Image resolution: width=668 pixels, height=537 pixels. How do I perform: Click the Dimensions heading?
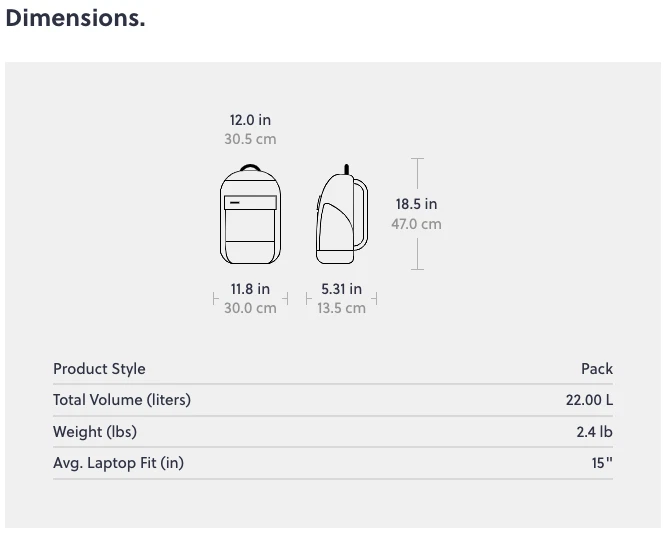[75, 19]
